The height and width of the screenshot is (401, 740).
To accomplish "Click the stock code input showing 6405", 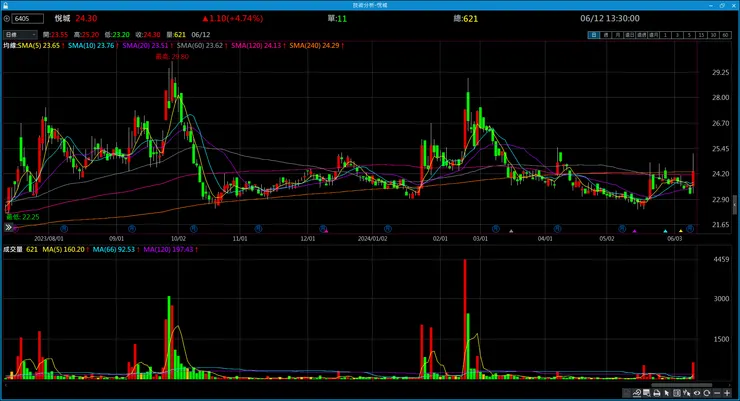I will click(x=27, y=18).
